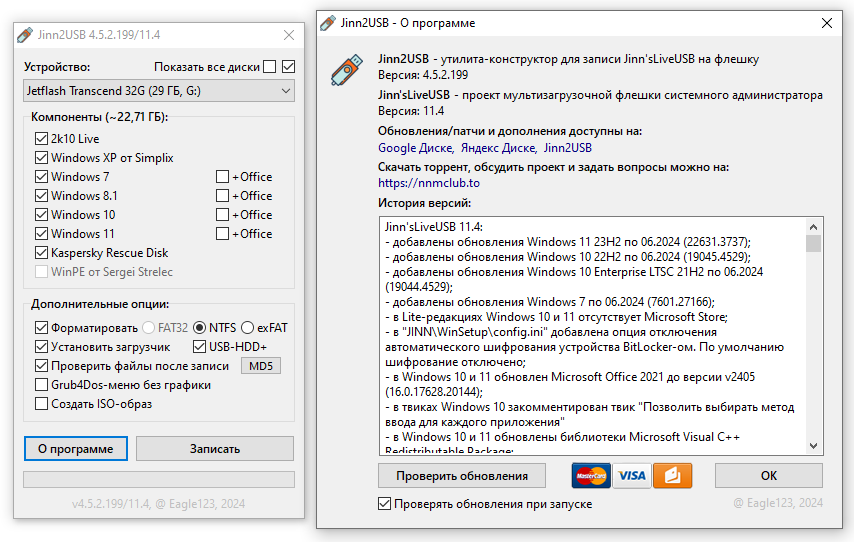Click the О программе button
Viewport: 854px width, 542px height.
tap(76, 449)
